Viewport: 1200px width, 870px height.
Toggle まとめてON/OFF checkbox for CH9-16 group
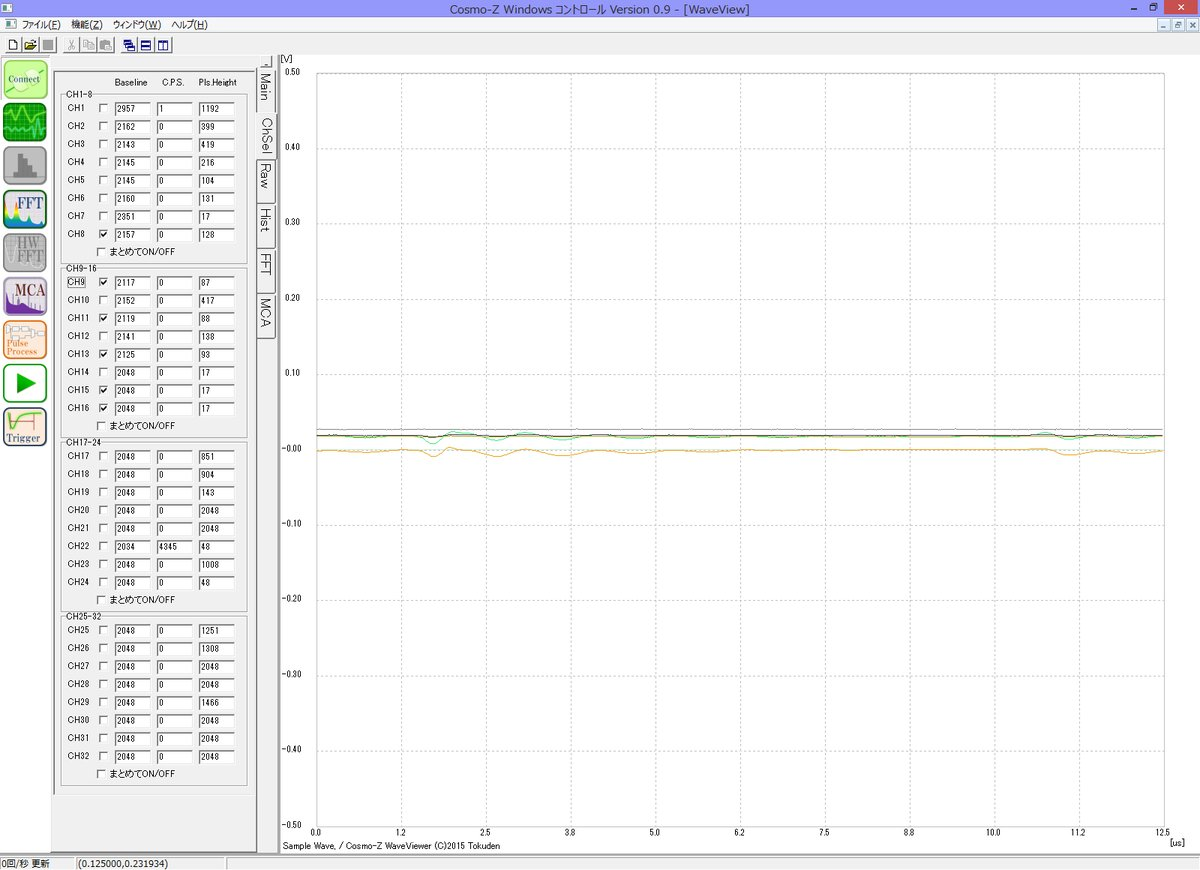101,426
